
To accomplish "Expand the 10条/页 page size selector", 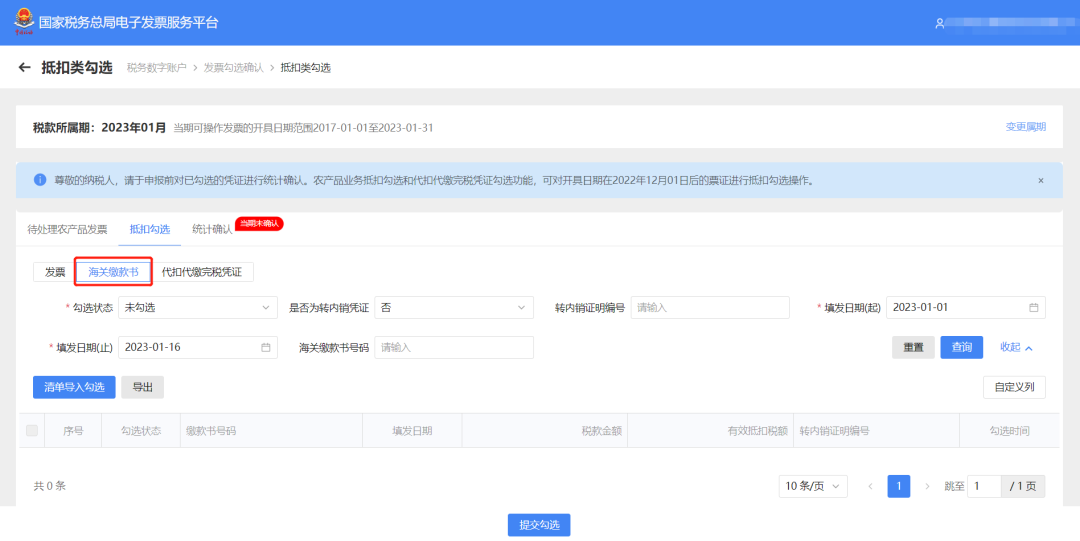I will (x=813, y=487).
